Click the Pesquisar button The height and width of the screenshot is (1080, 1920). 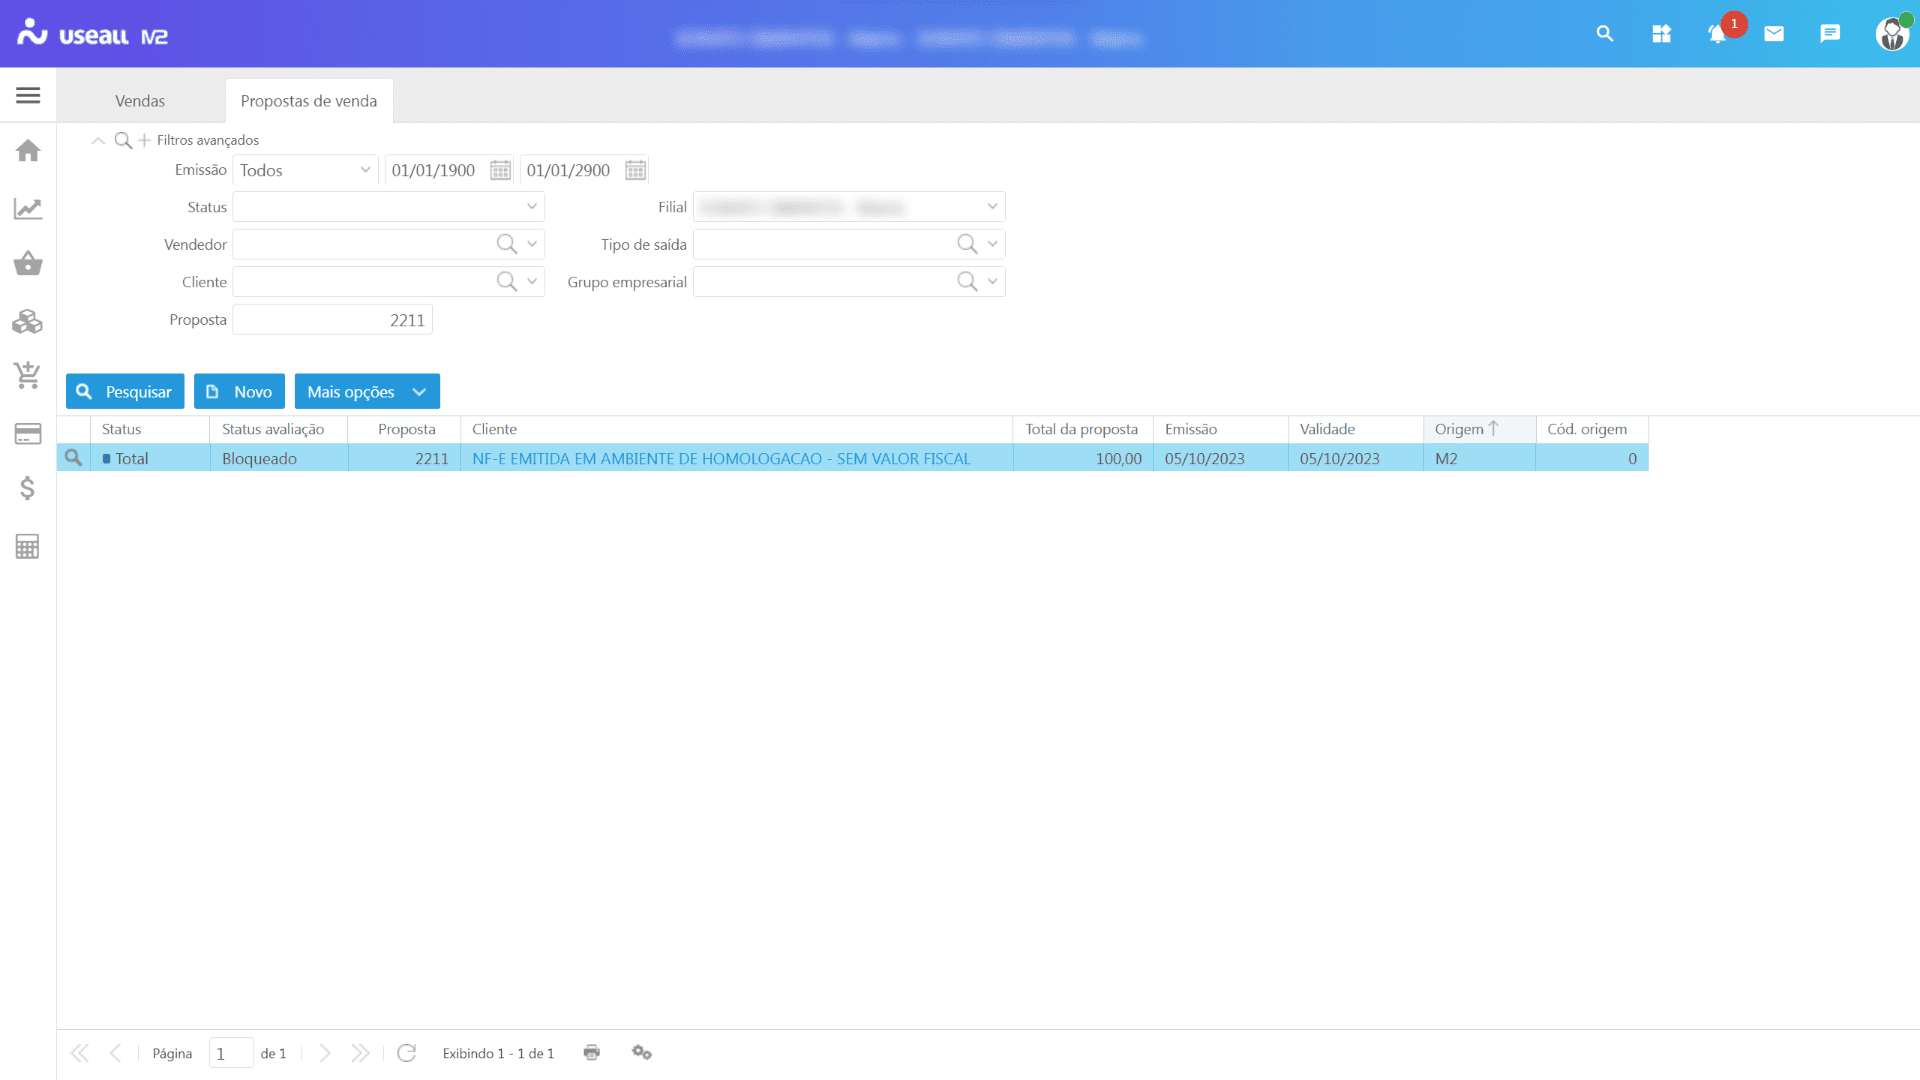click(125, 392)
